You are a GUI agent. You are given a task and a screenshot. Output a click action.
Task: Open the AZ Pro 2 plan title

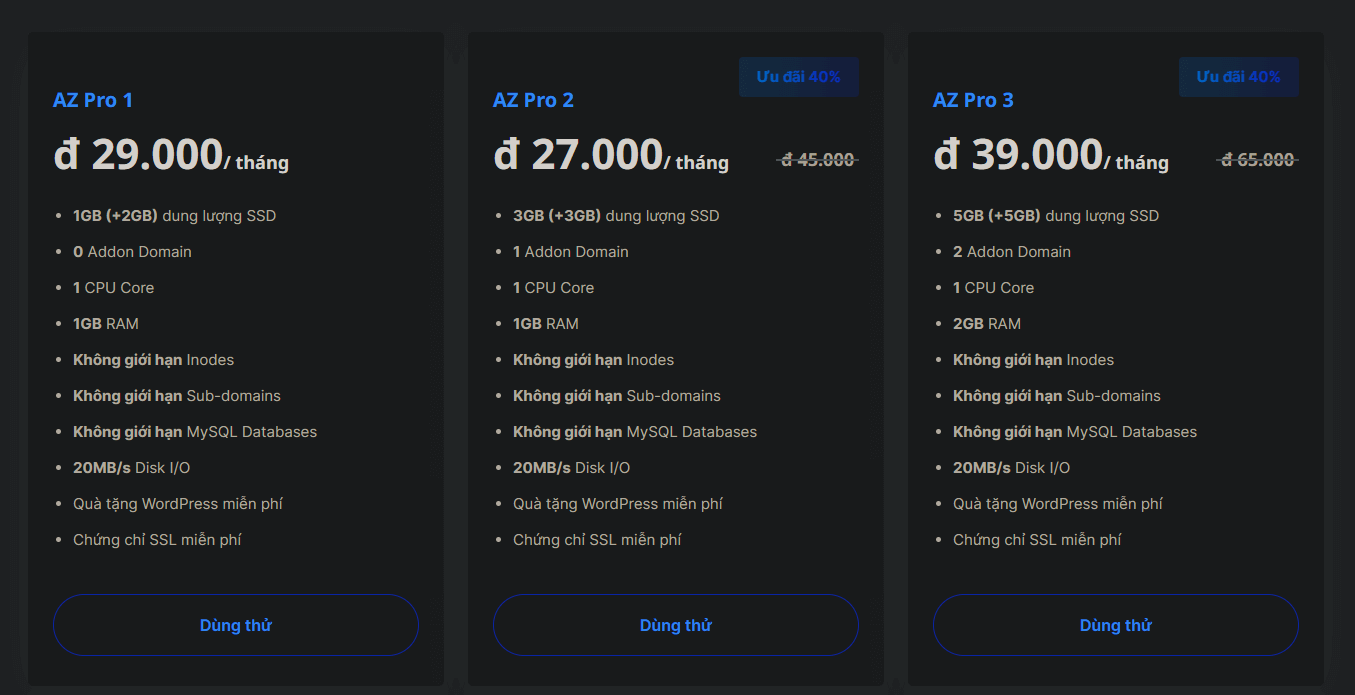click(533, 100)
